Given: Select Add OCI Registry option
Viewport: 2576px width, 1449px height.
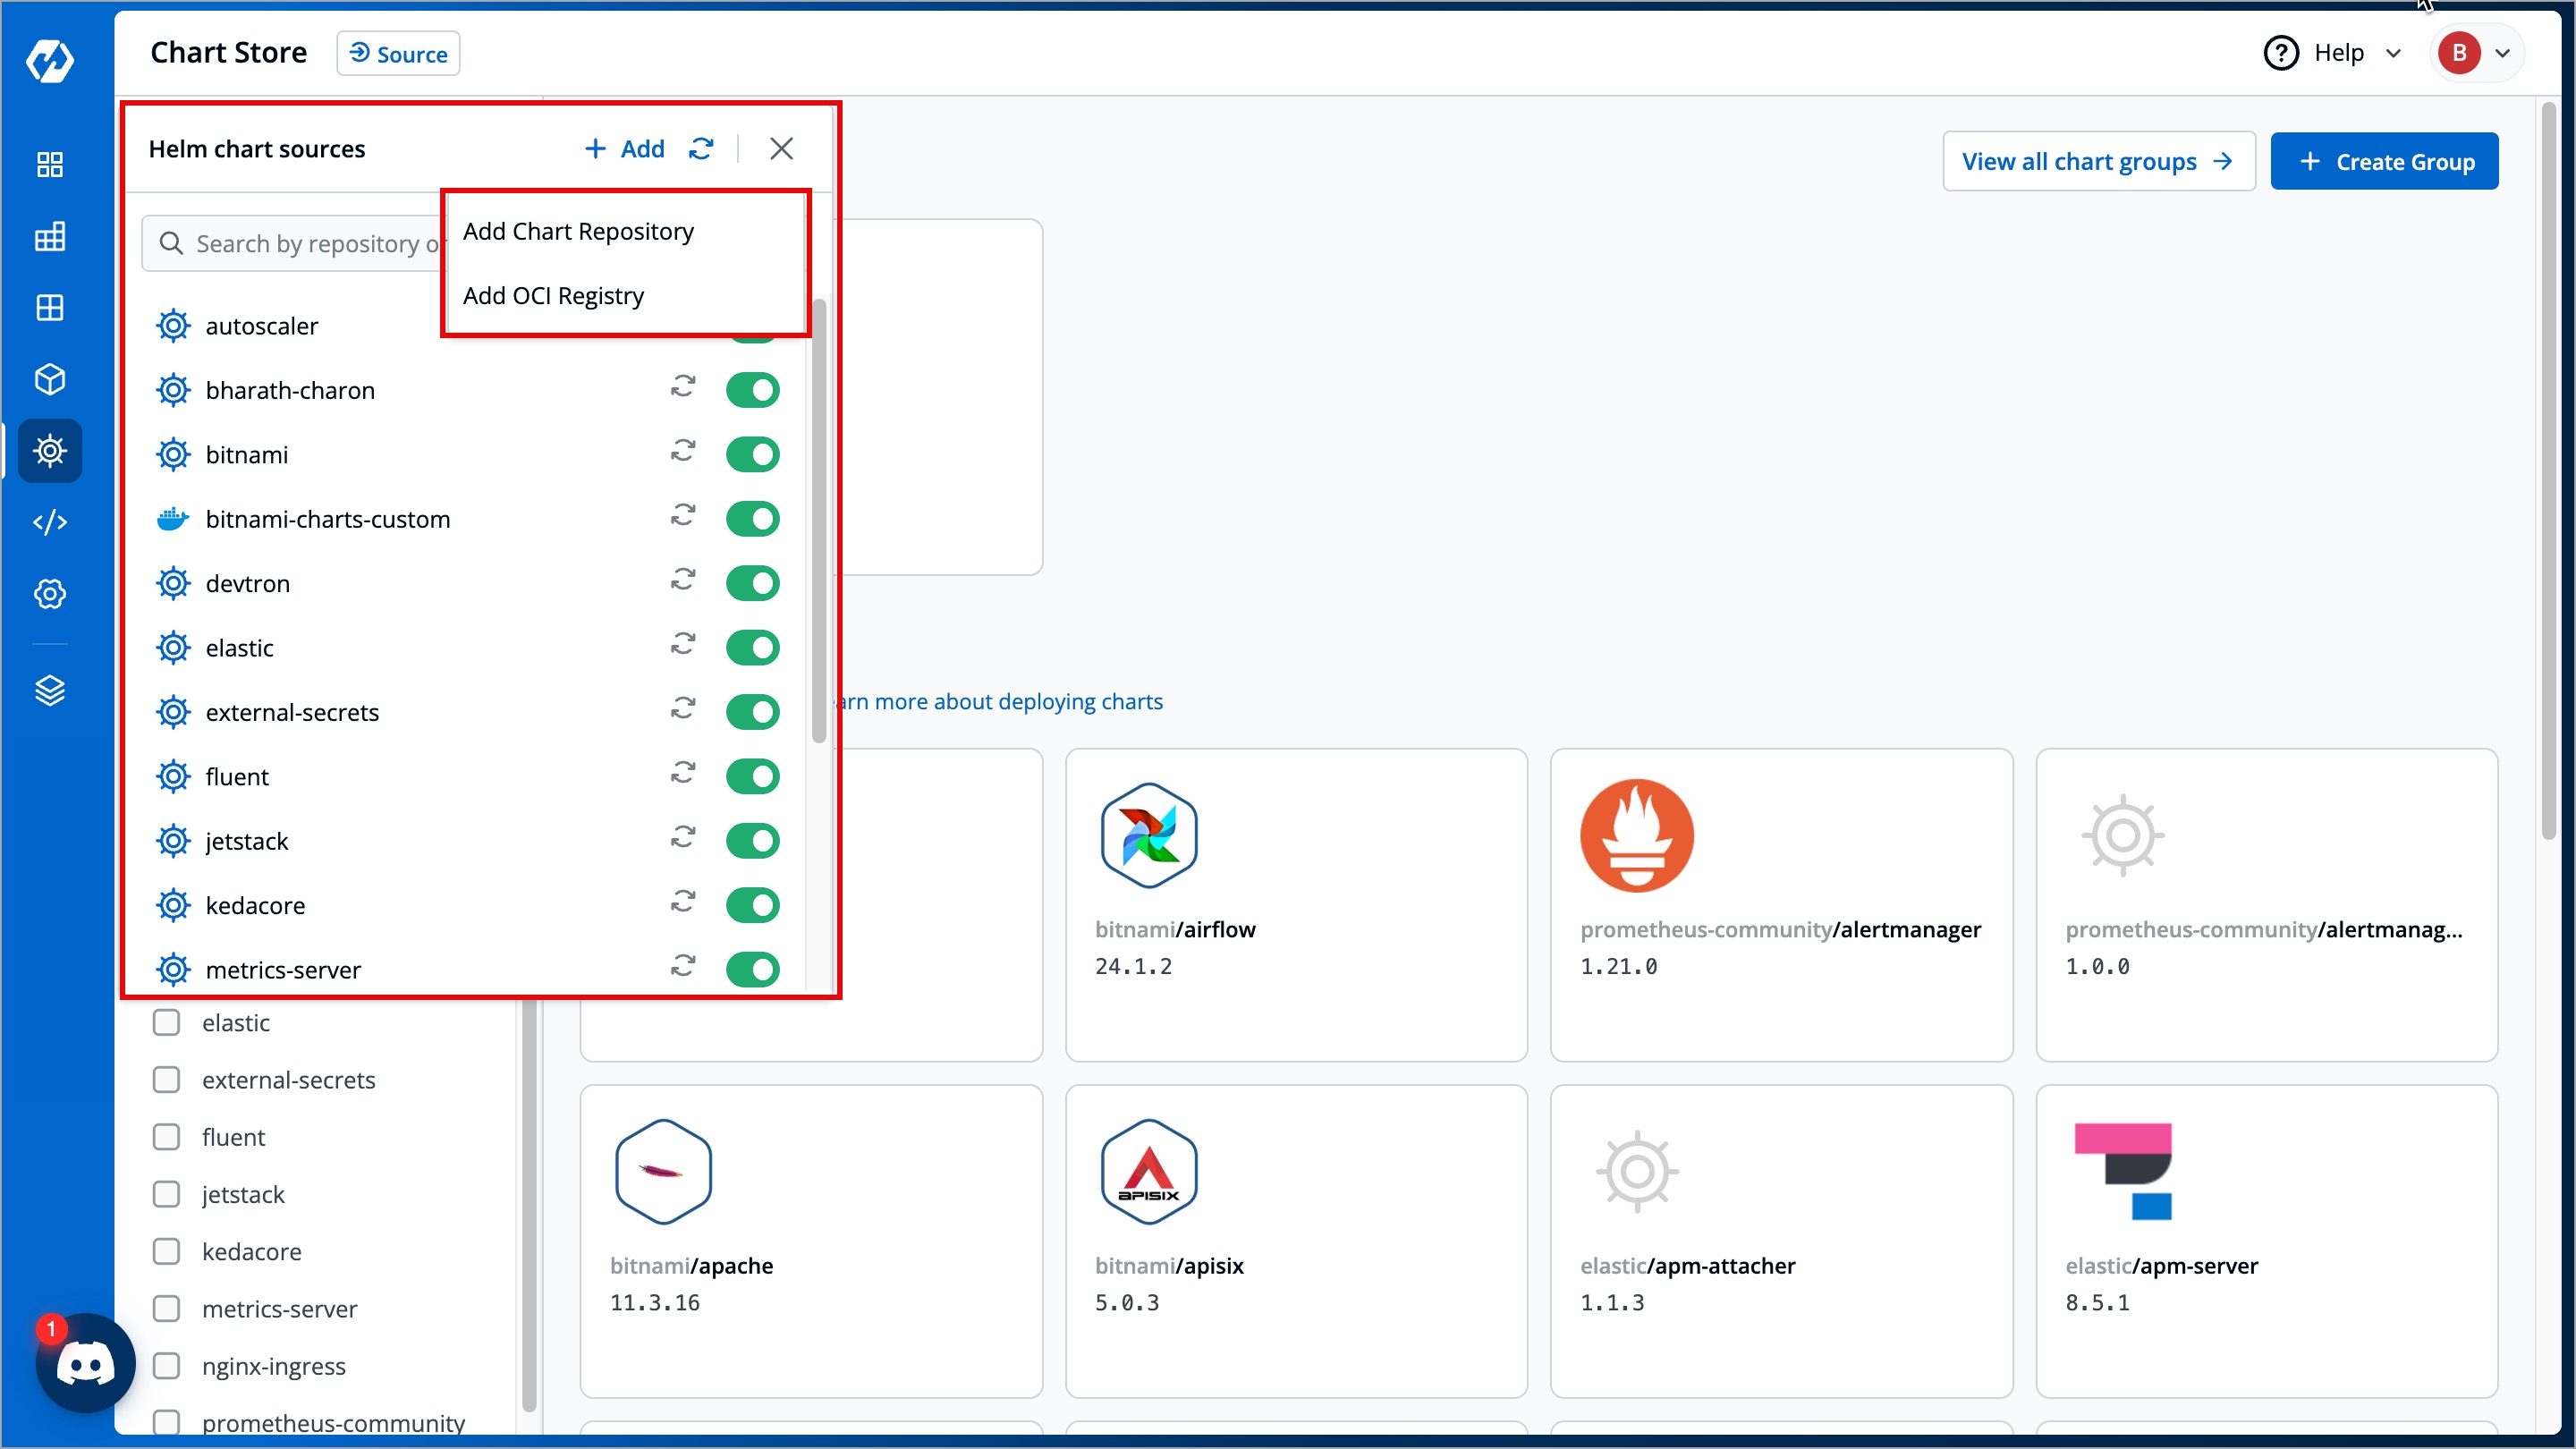Looking at the screenshot, I should [x=553, y=296].
